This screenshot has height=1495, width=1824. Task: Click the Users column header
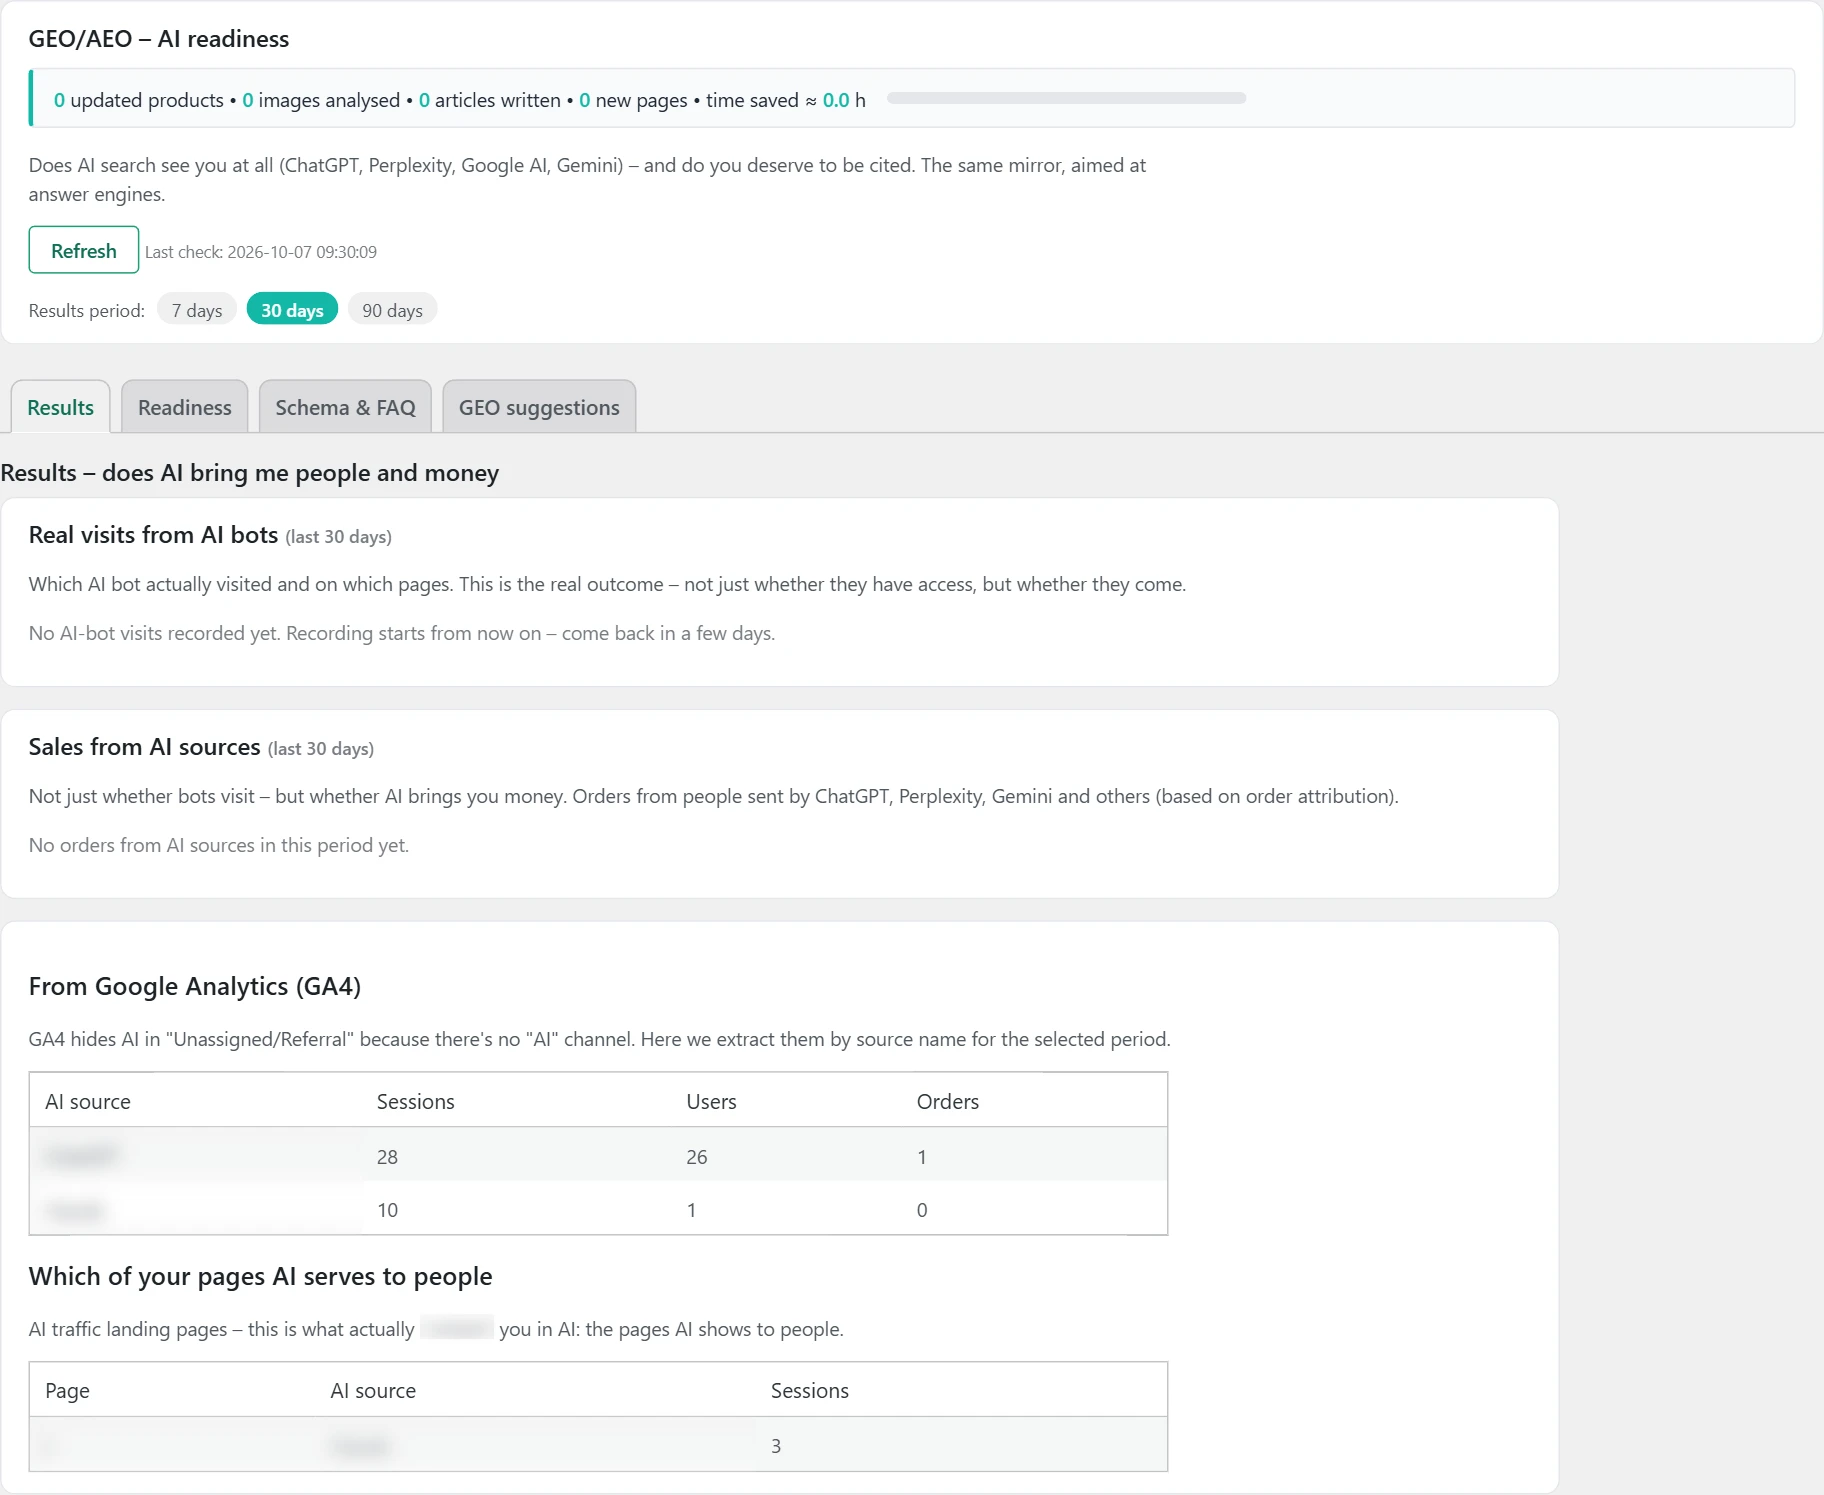711,1101
